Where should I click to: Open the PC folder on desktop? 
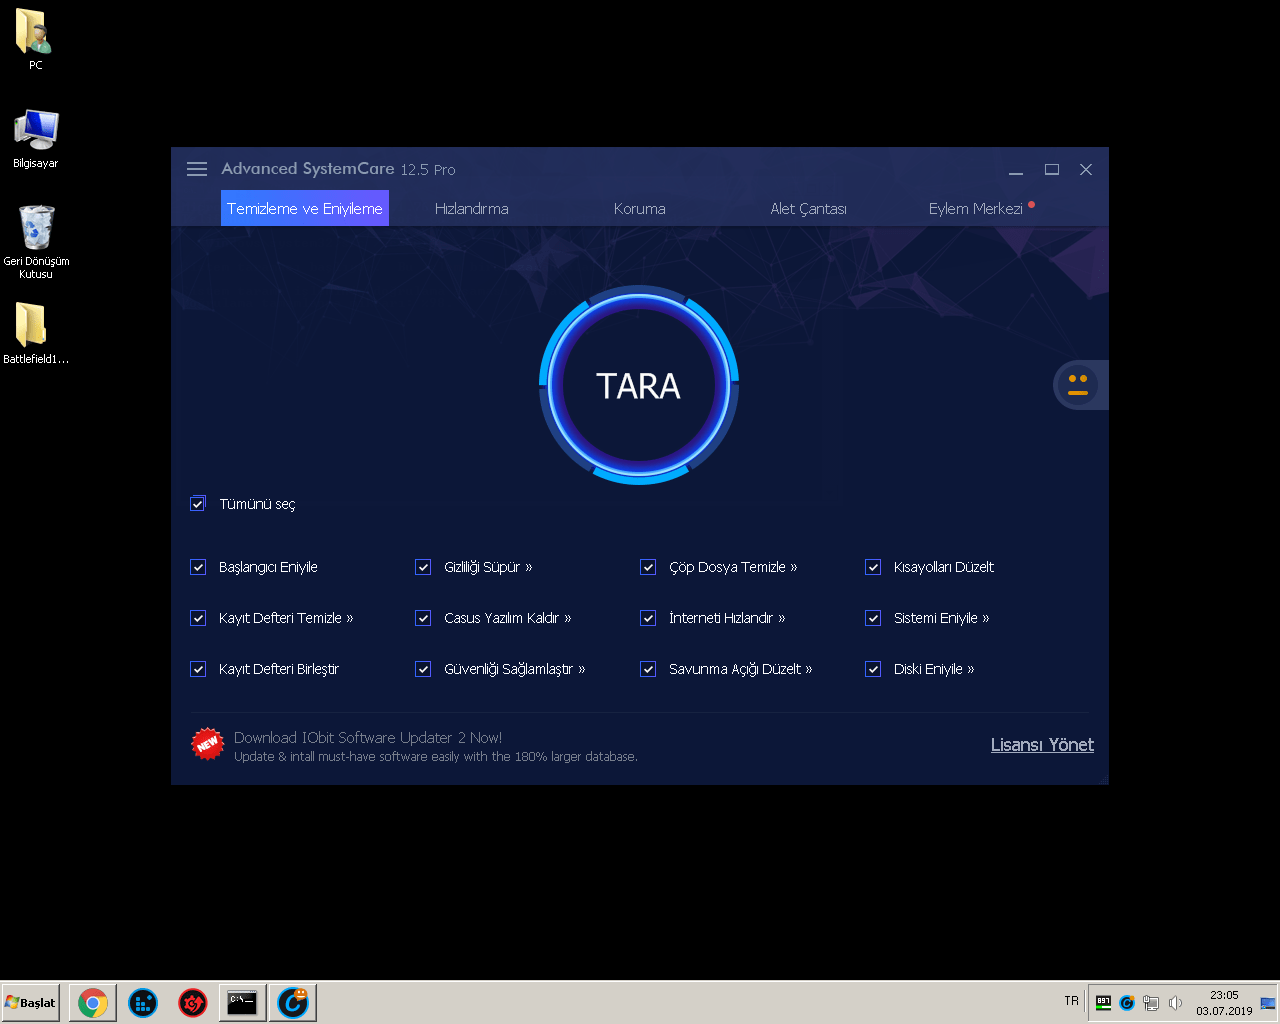[36, 40]
